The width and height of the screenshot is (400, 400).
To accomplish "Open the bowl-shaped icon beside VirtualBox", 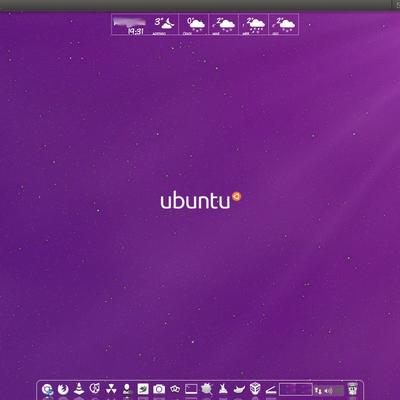I will (x=239, y=389).
